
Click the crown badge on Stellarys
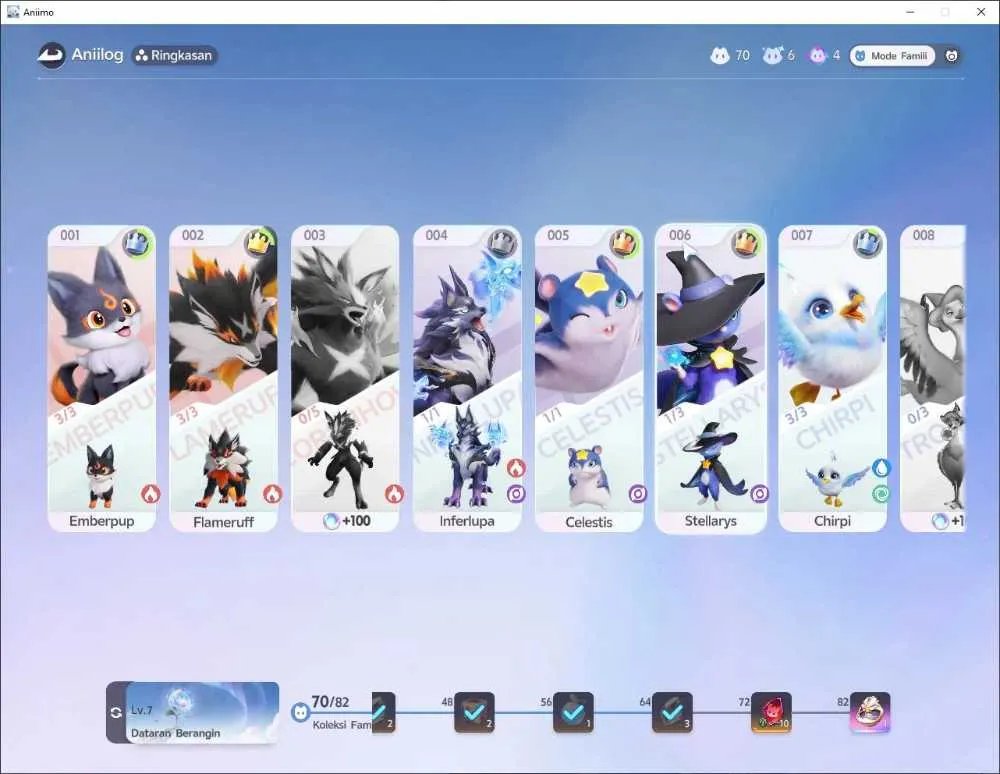pos(746,243)
